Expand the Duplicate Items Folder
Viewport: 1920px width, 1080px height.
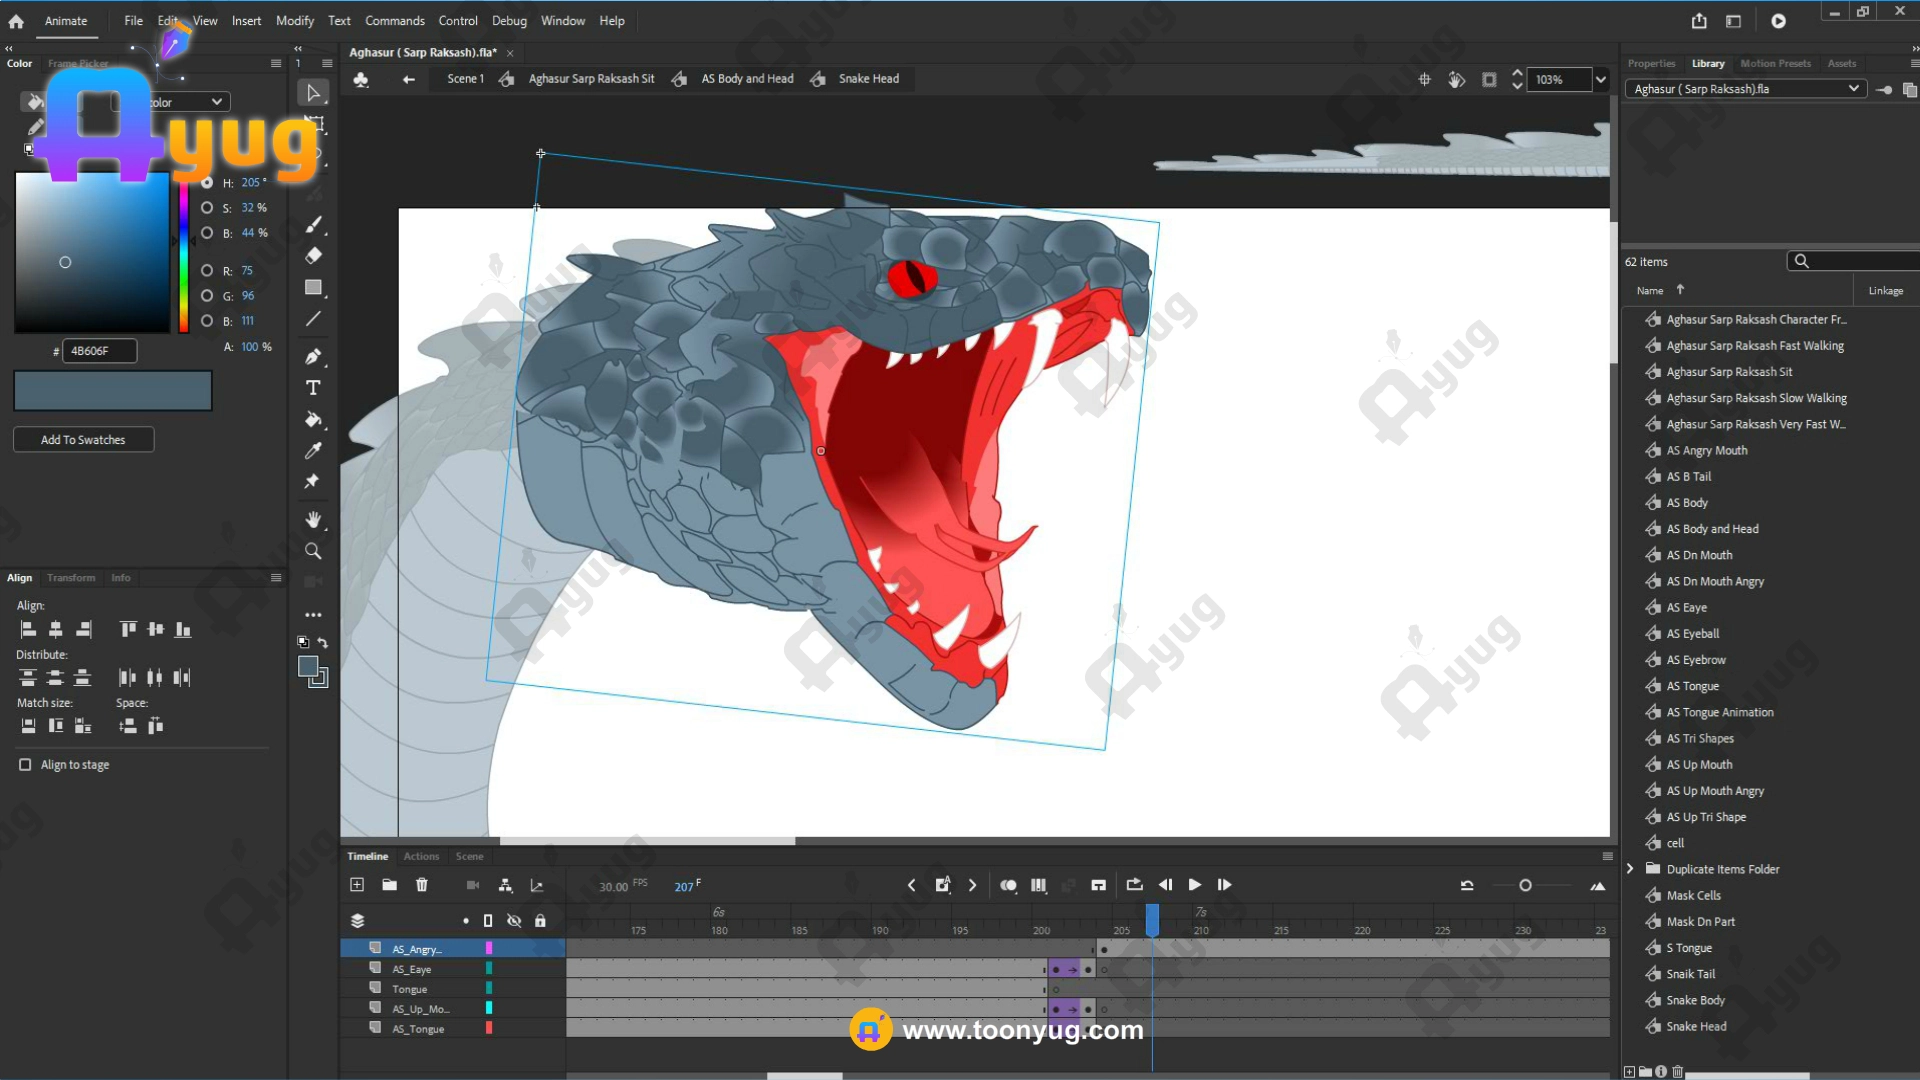pos(1630,869)
